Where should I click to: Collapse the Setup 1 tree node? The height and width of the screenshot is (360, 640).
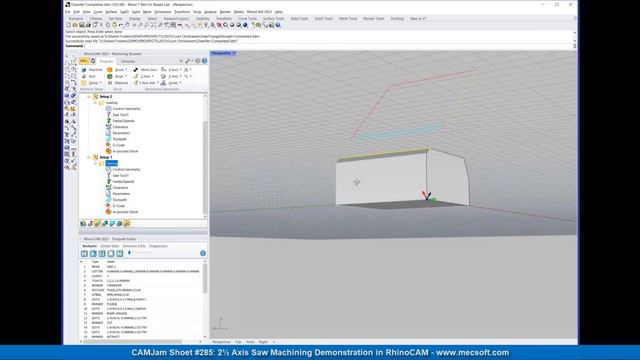coord(89,157)
